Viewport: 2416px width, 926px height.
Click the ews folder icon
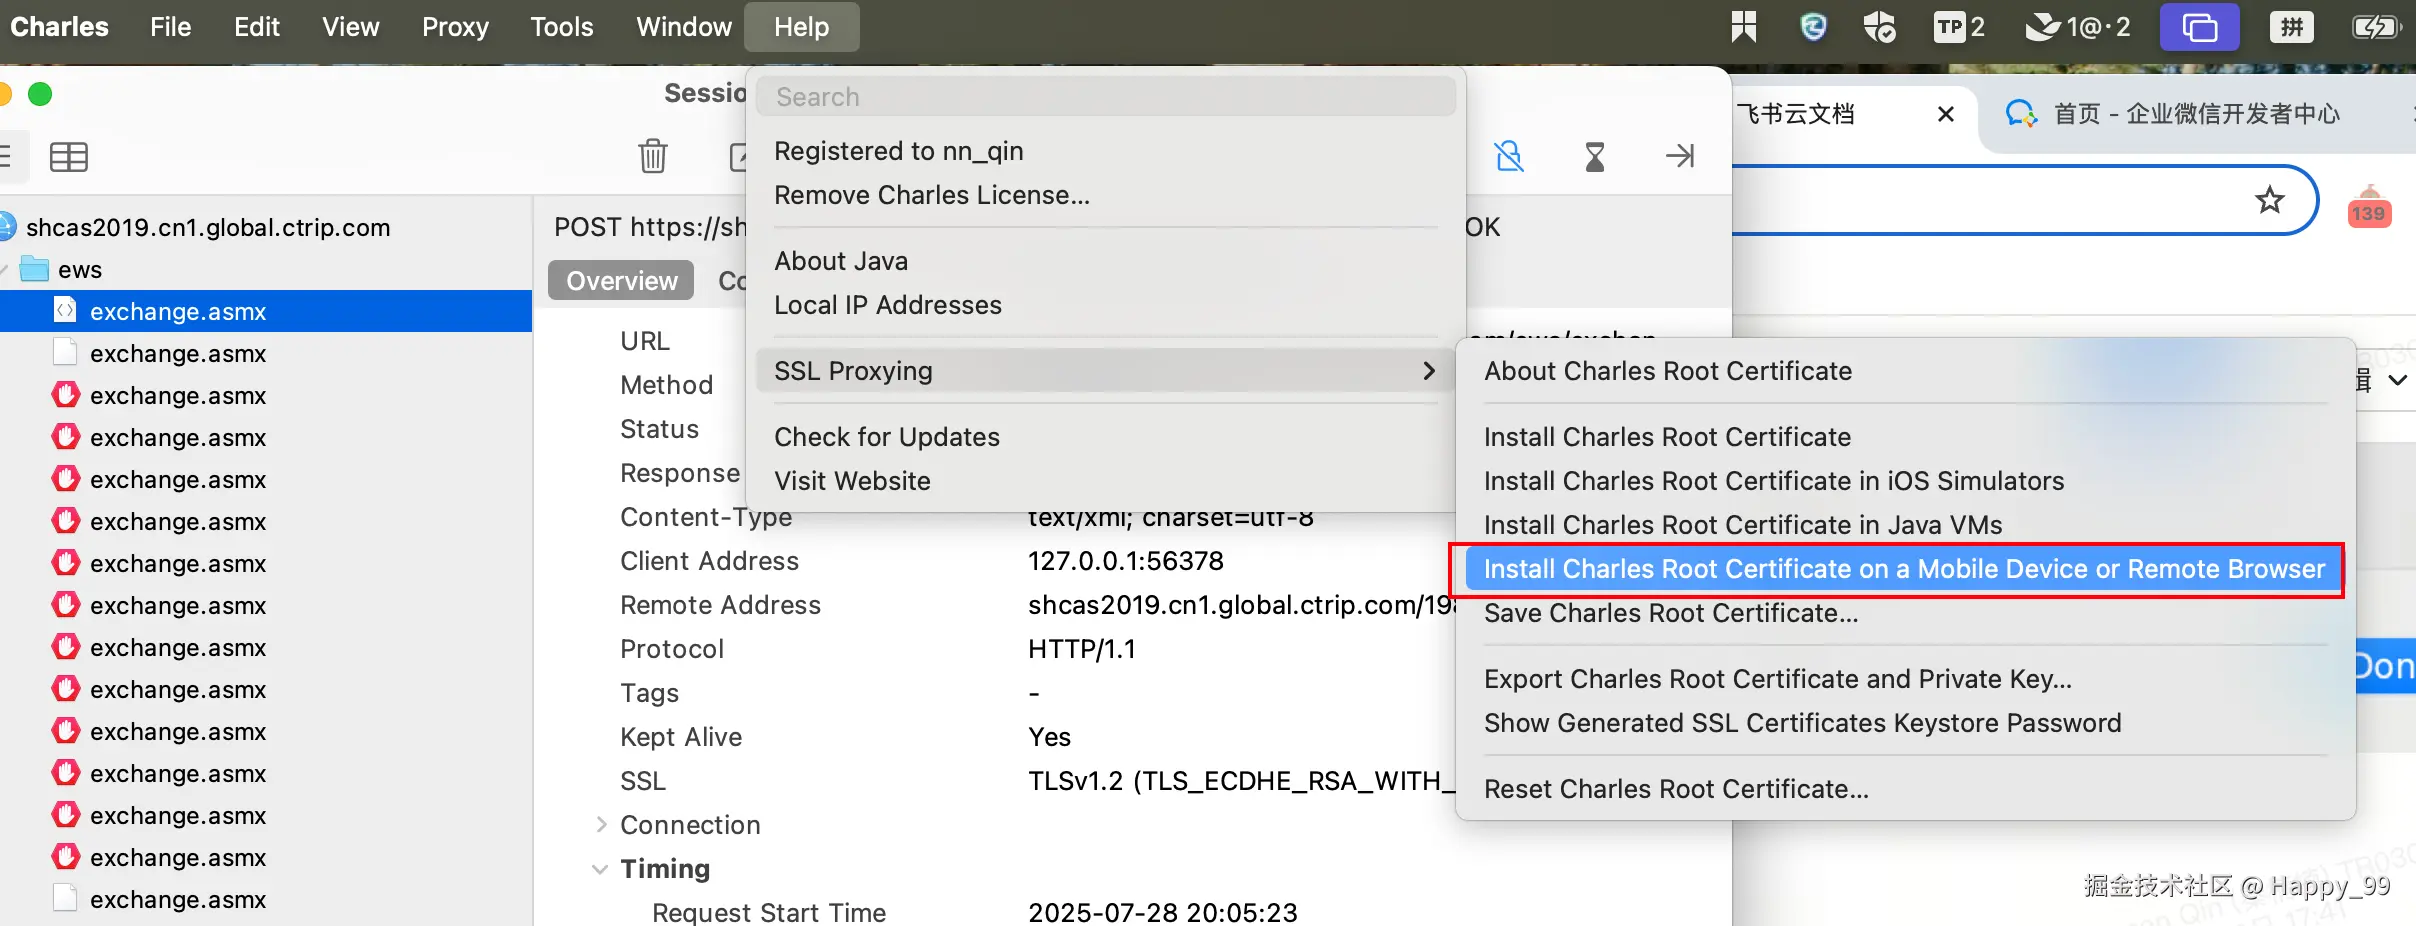35,269
